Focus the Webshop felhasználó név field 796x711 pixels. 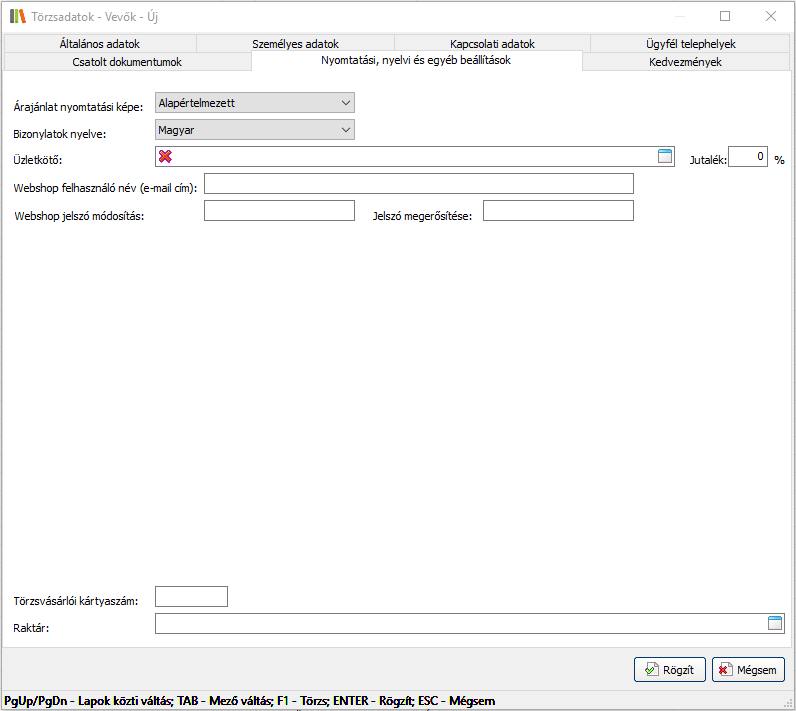tap(418, 184)
